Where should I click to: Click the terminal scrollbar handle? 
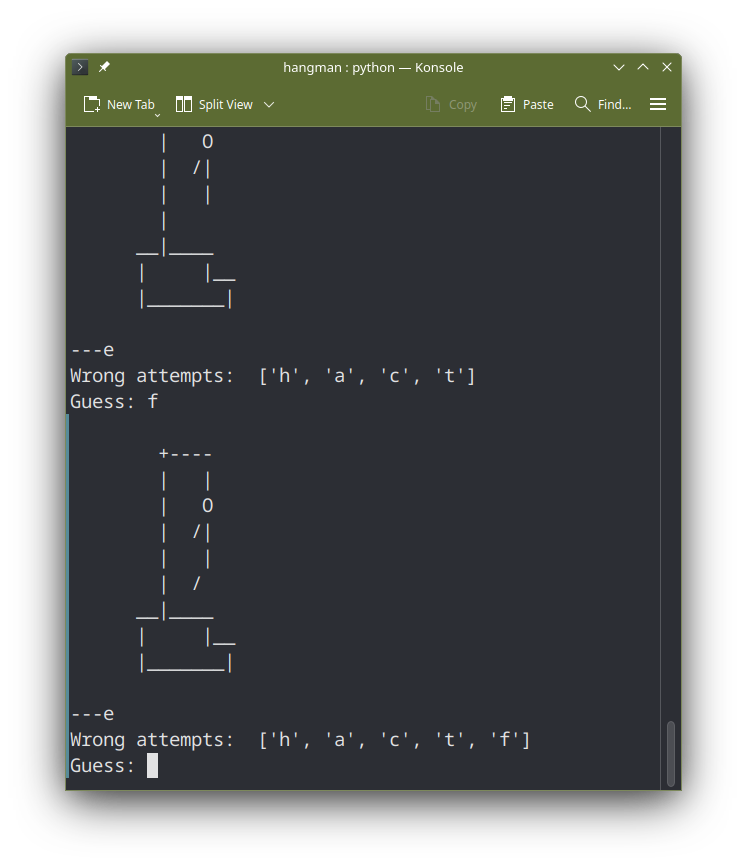671,753
